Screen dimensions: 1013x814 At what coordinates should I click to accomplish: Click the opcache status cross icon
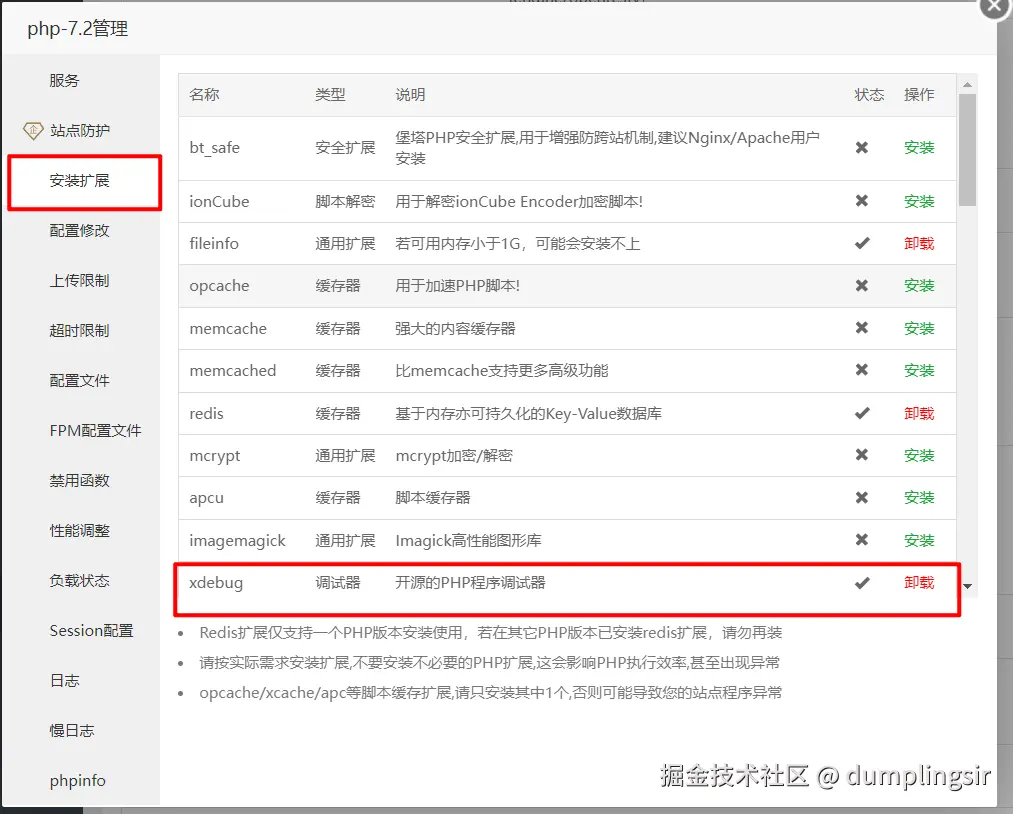pyautogui.click(x=861, y=286)
